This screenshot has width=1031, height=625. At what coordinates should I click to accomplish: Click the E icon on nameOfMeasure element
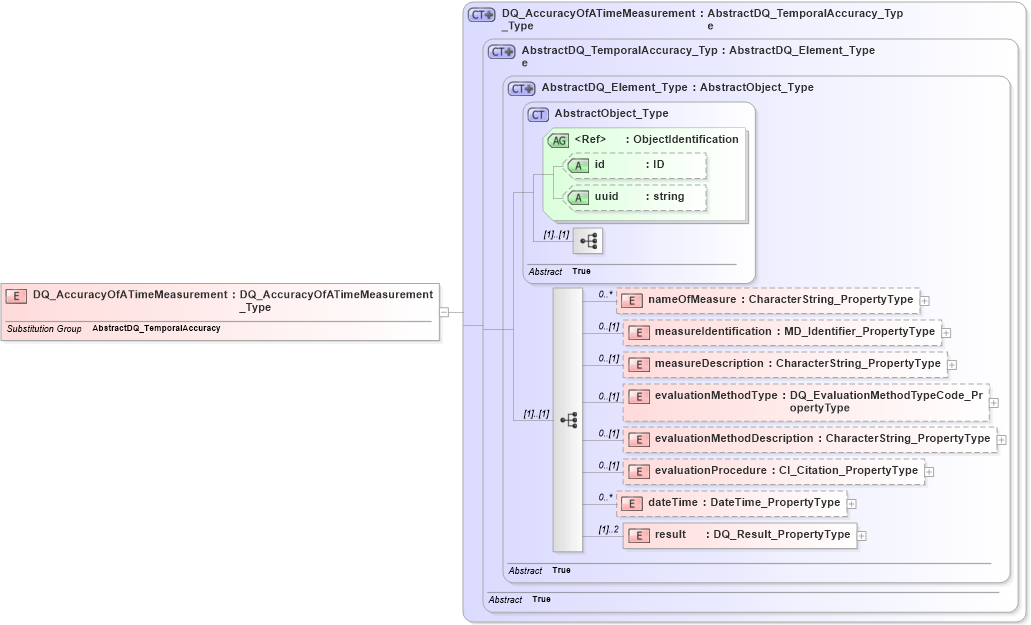click(x=631, y=300)
